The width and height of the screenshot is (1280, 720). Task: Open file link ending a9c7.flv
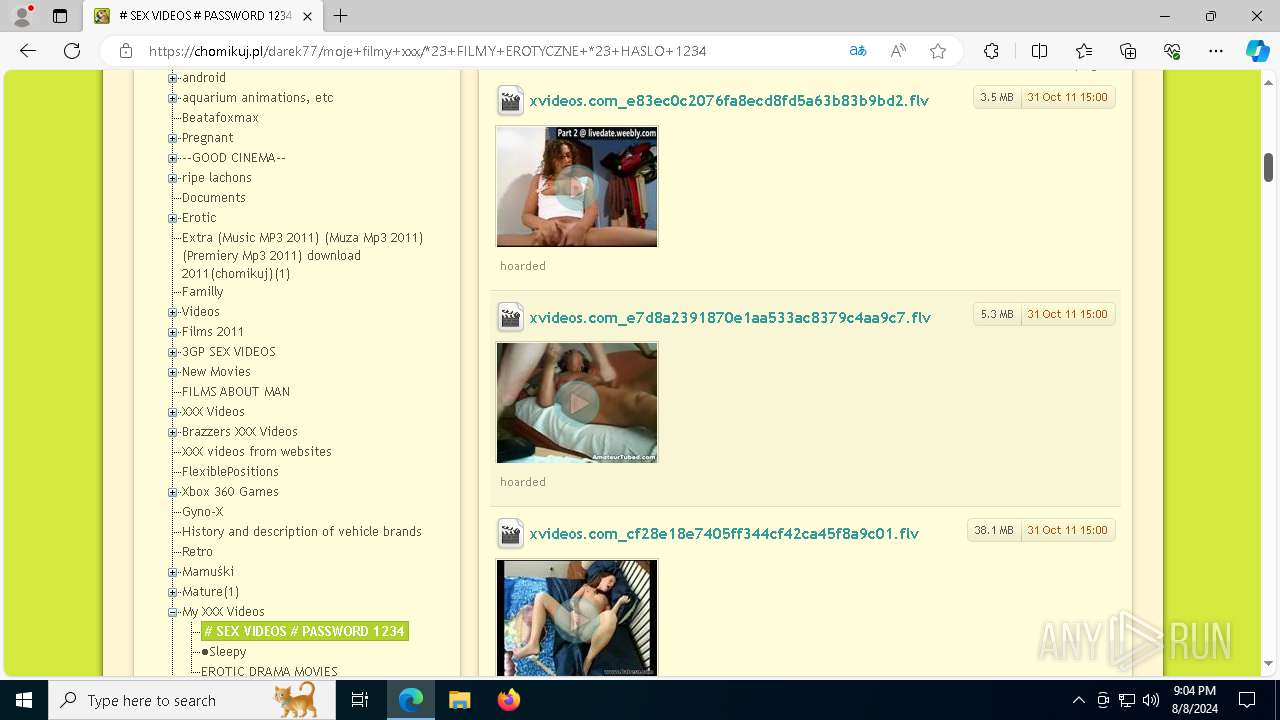tap(730, 318)
